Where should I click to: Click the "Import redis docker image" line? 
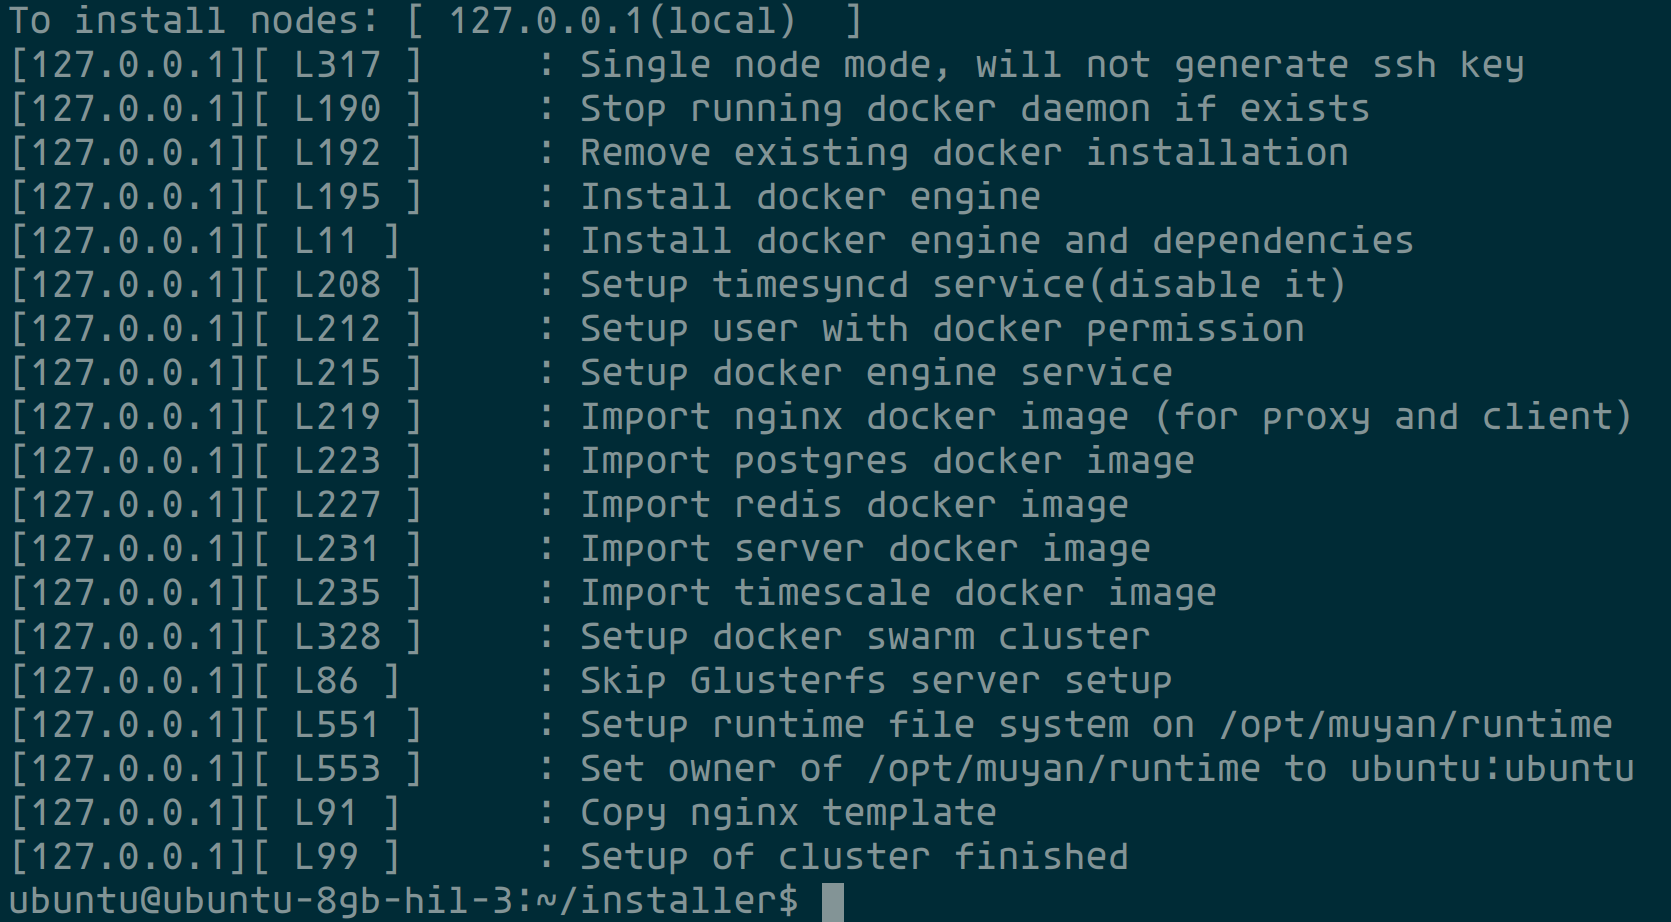click(854, 505)
